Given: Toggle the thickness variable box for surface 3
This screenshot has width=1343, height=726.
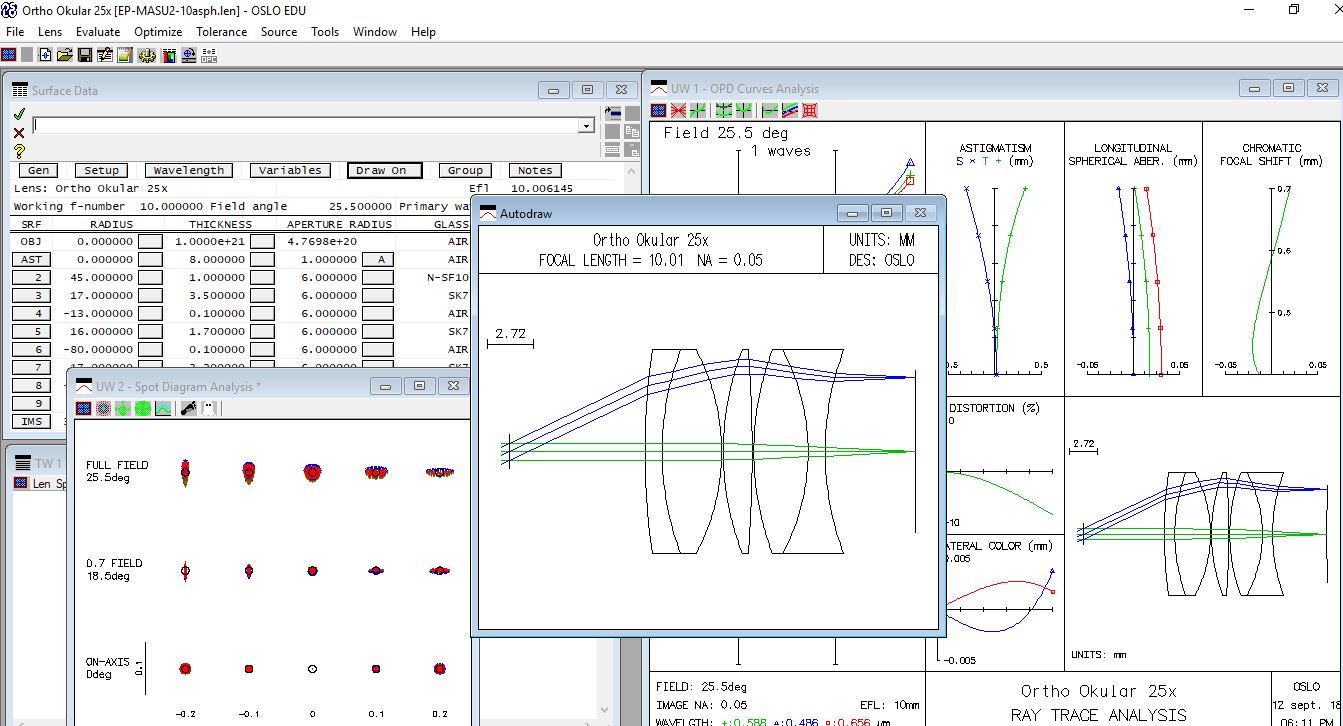Looking at the screenshot, I should pos(262,295).
